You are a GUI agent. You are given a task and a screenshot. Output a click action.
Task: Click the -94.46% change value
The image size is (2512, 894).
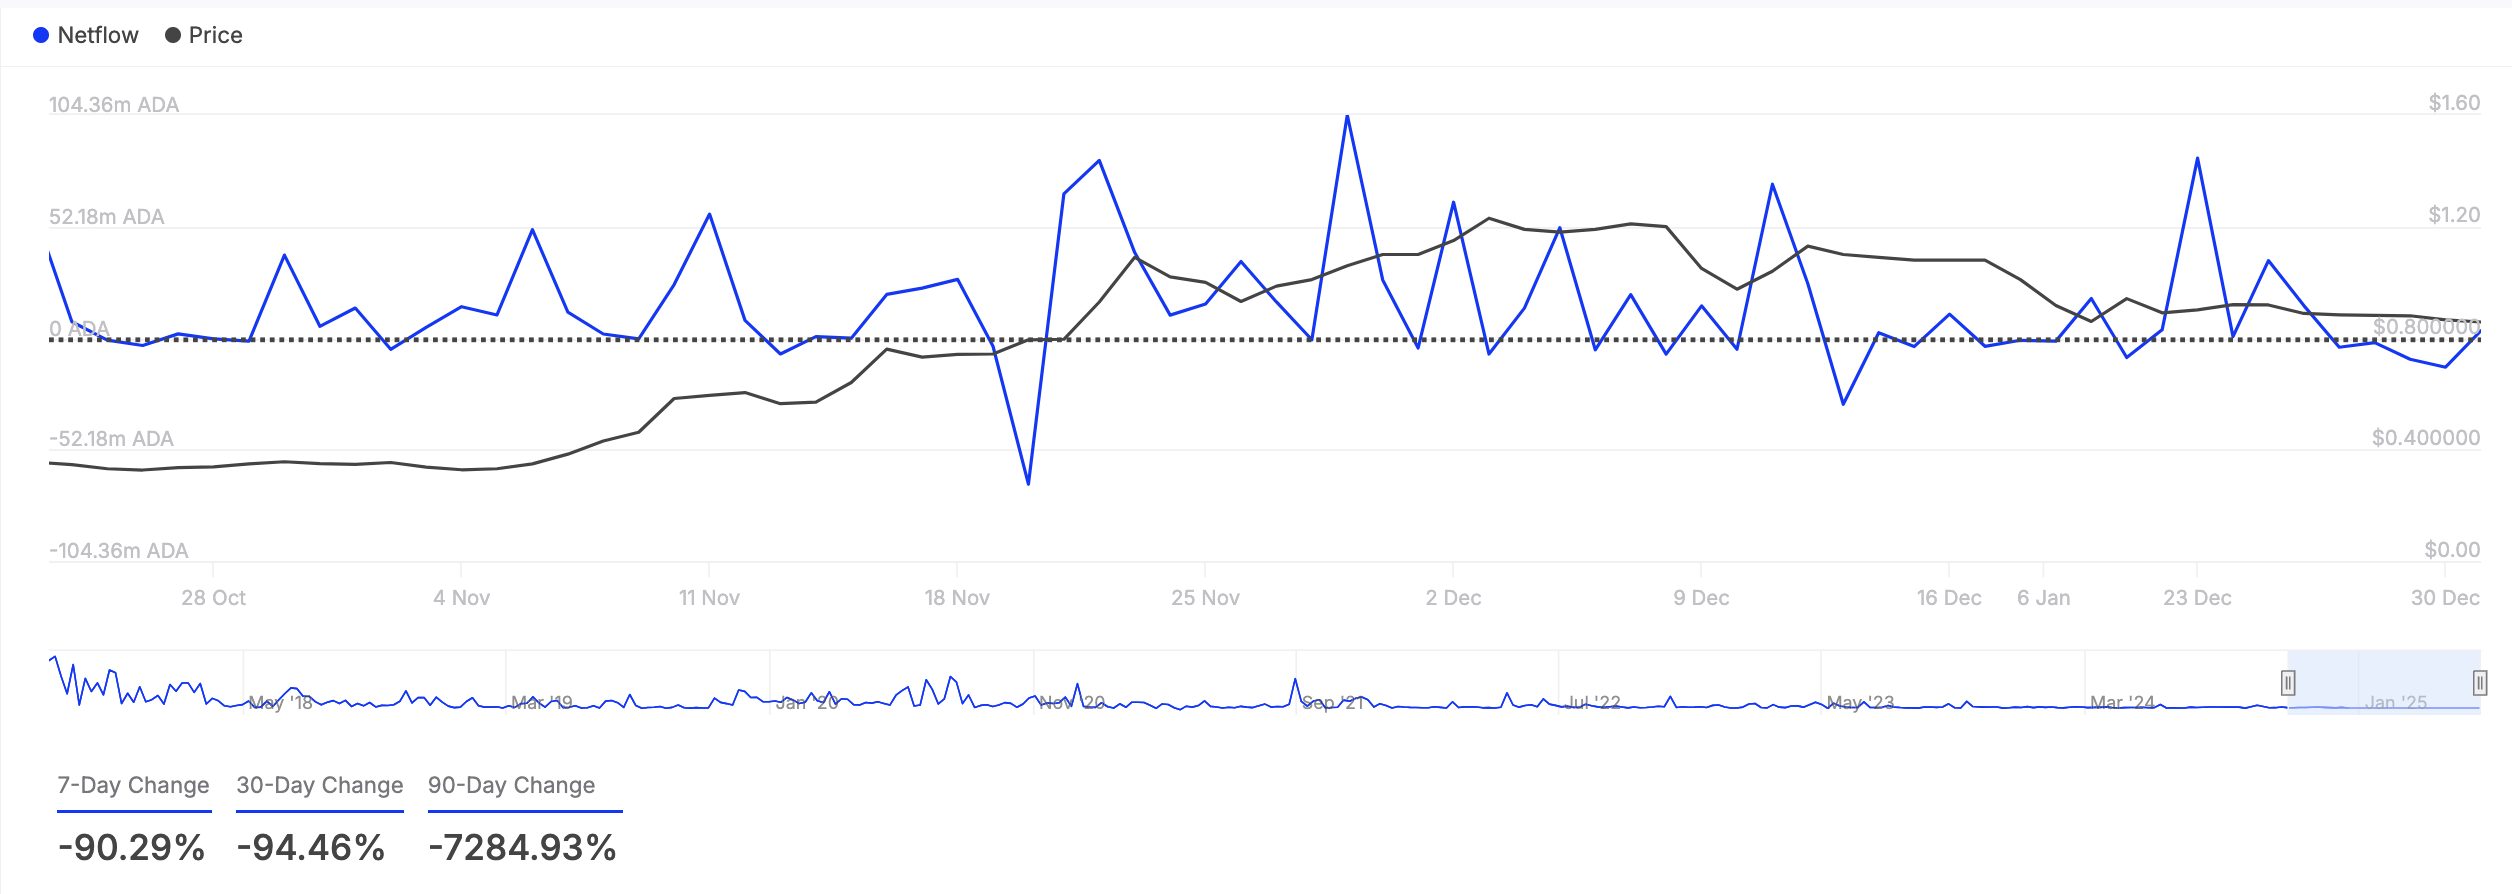coord(311,848)
